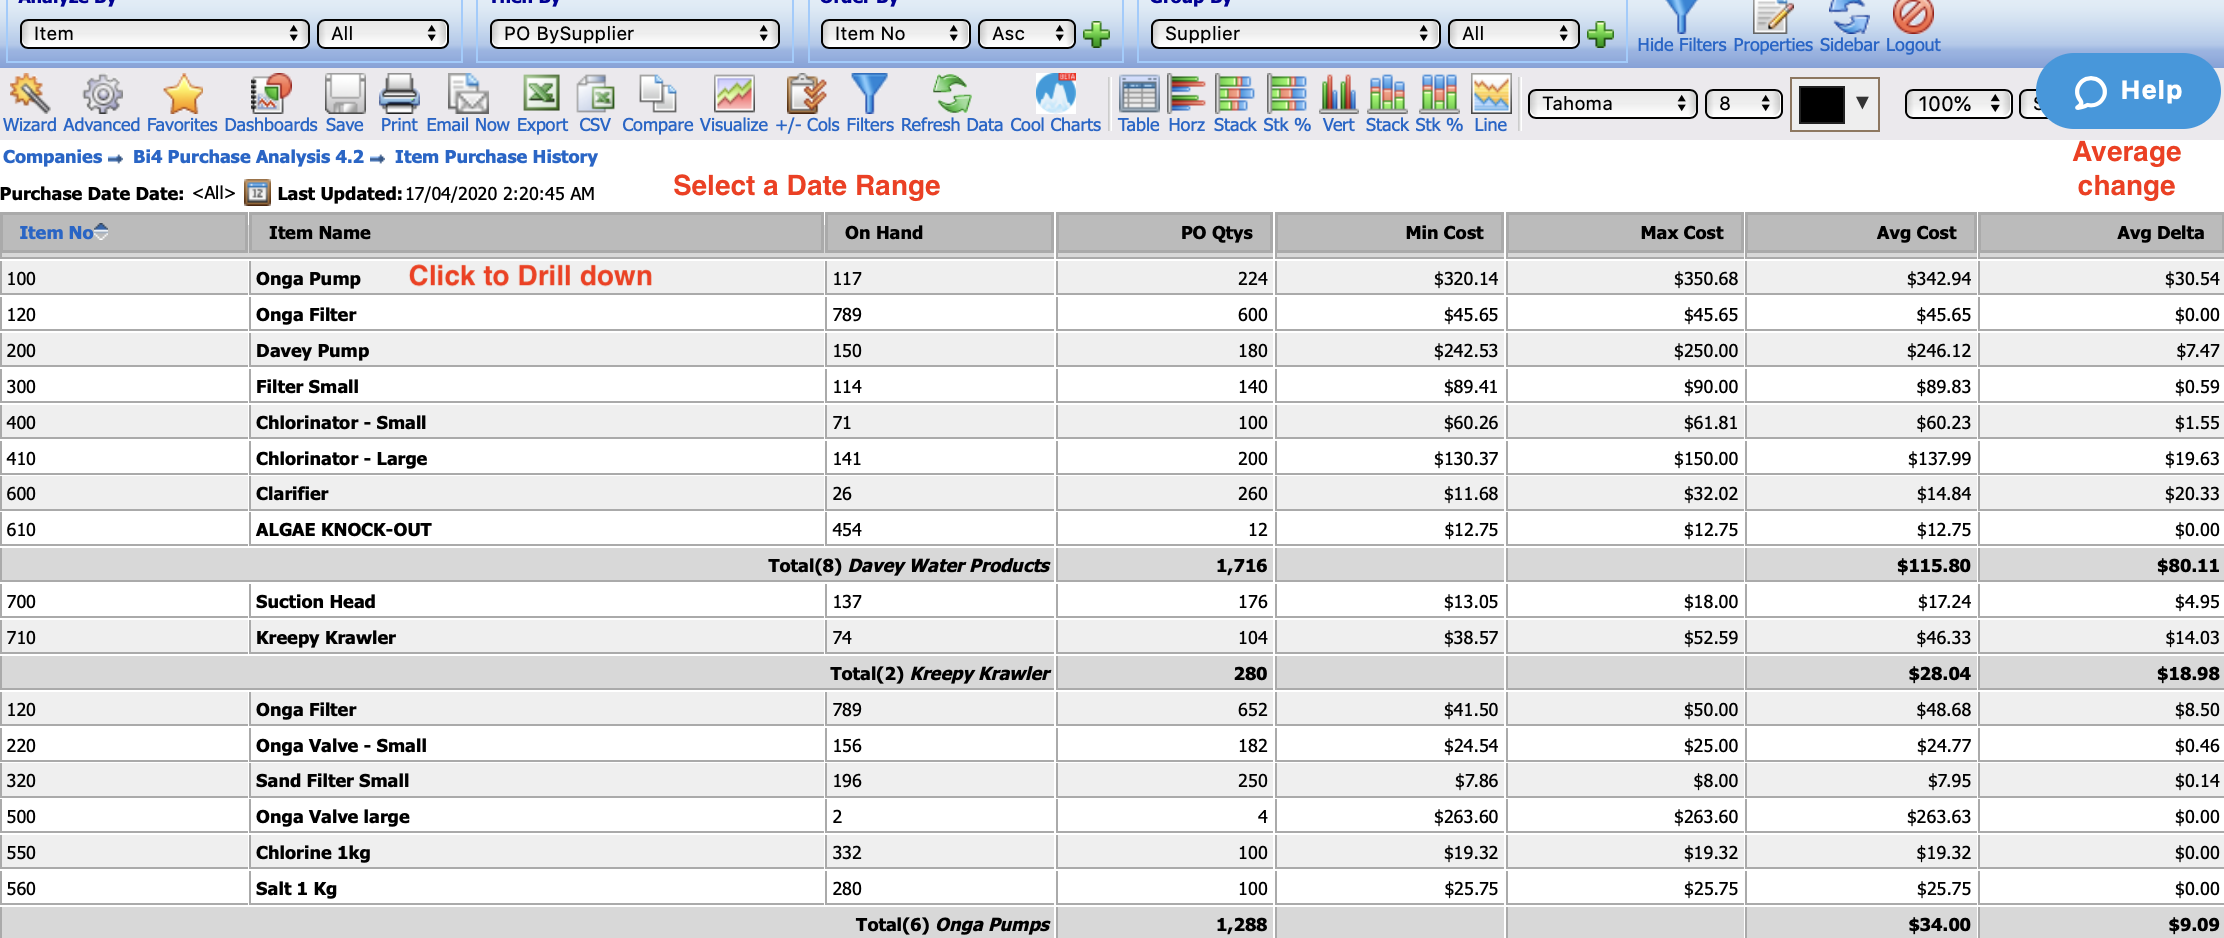Open the All dropdown beside Item

click(x=383, y=34)
